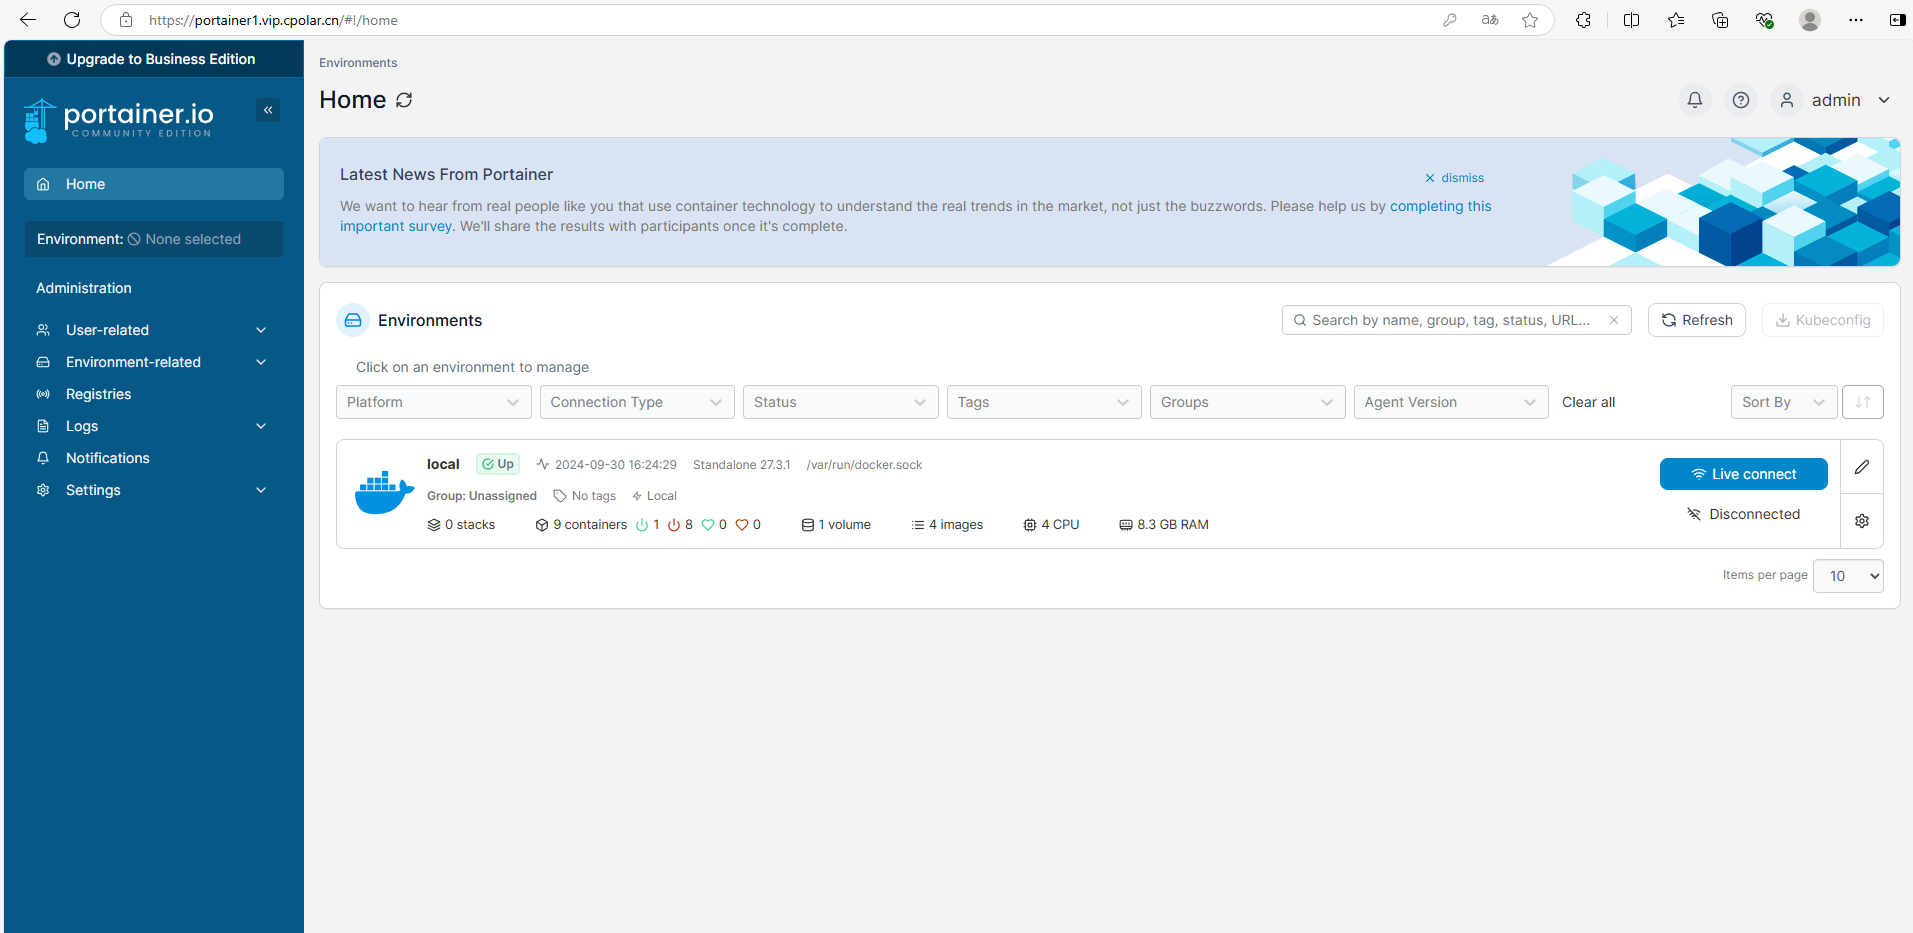
Task: Expand User-related sidebar section
Action: tap(154, 330)
